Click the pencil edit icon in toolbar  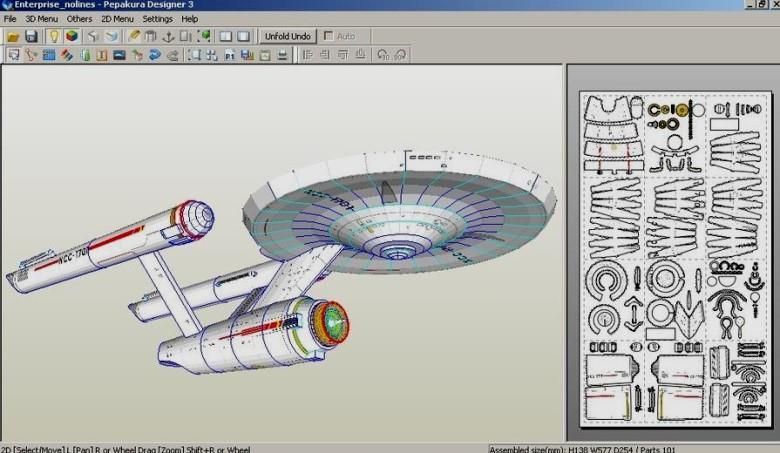coord(134,36)
